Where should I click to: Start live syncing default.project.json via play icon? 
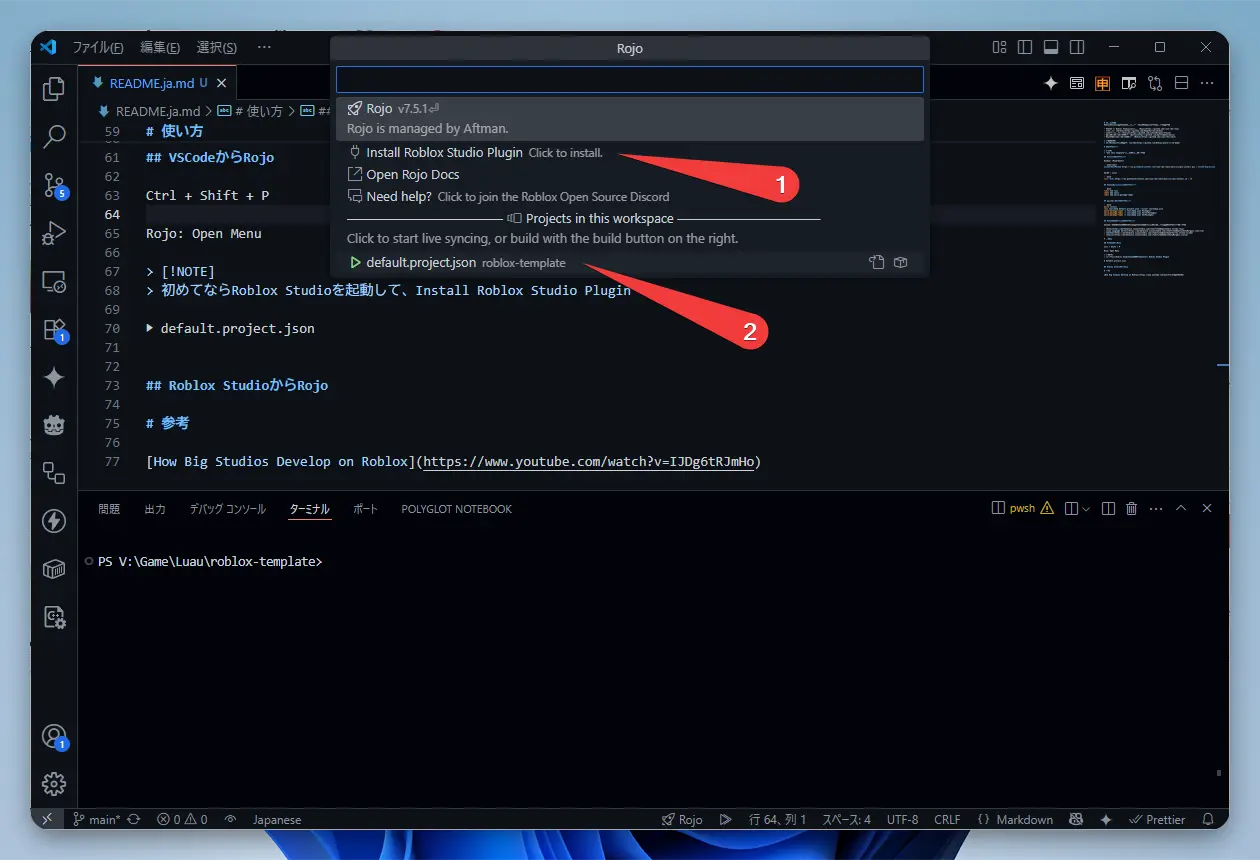point(356,262)
